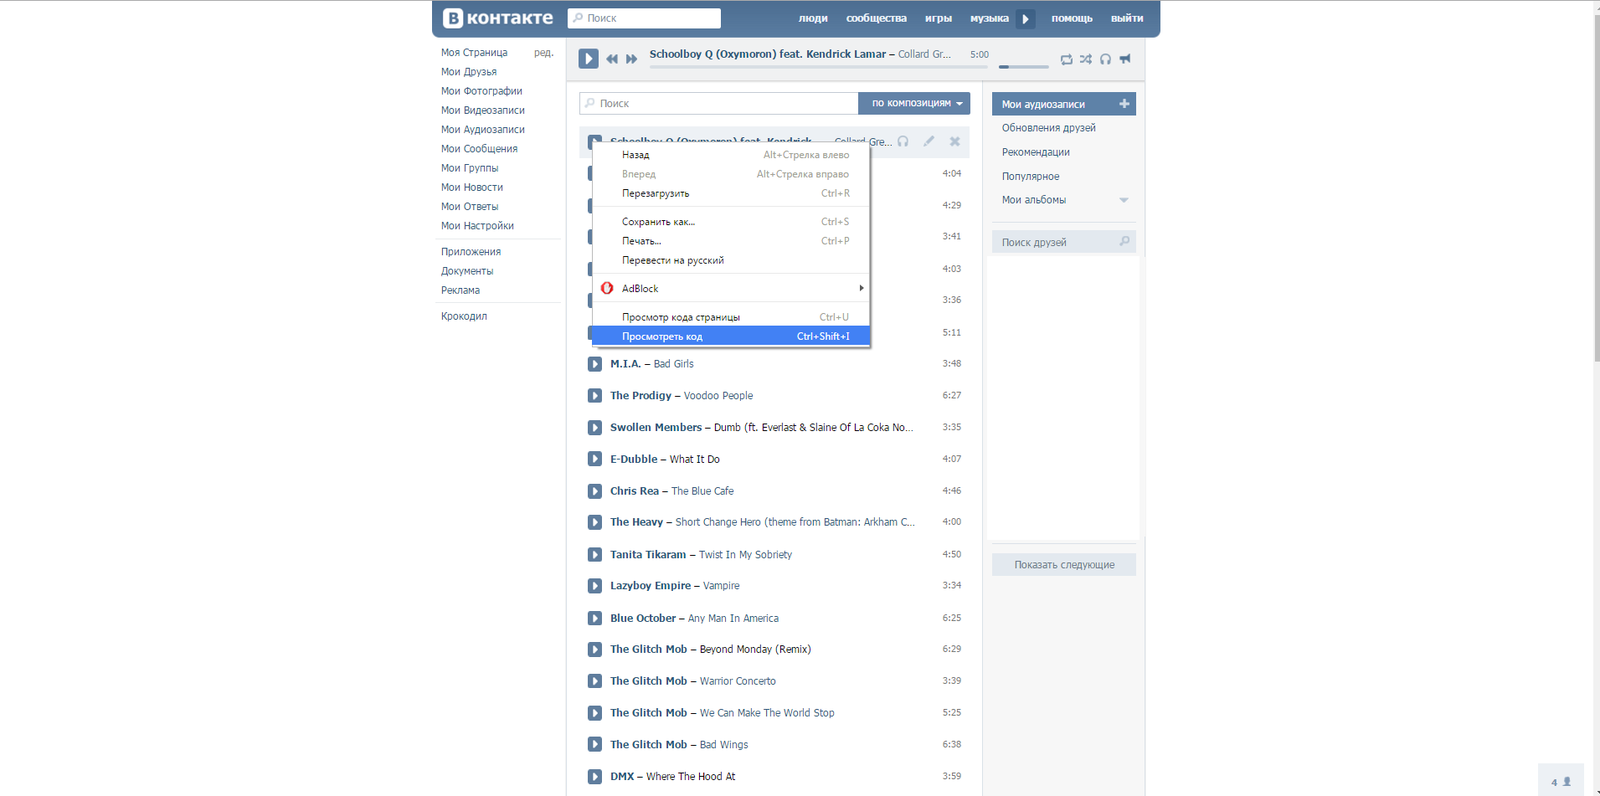1600x796 pixels.
Task: Click the VKontakte logo in header
Action: pyautogui.click(x=498, y=18)
